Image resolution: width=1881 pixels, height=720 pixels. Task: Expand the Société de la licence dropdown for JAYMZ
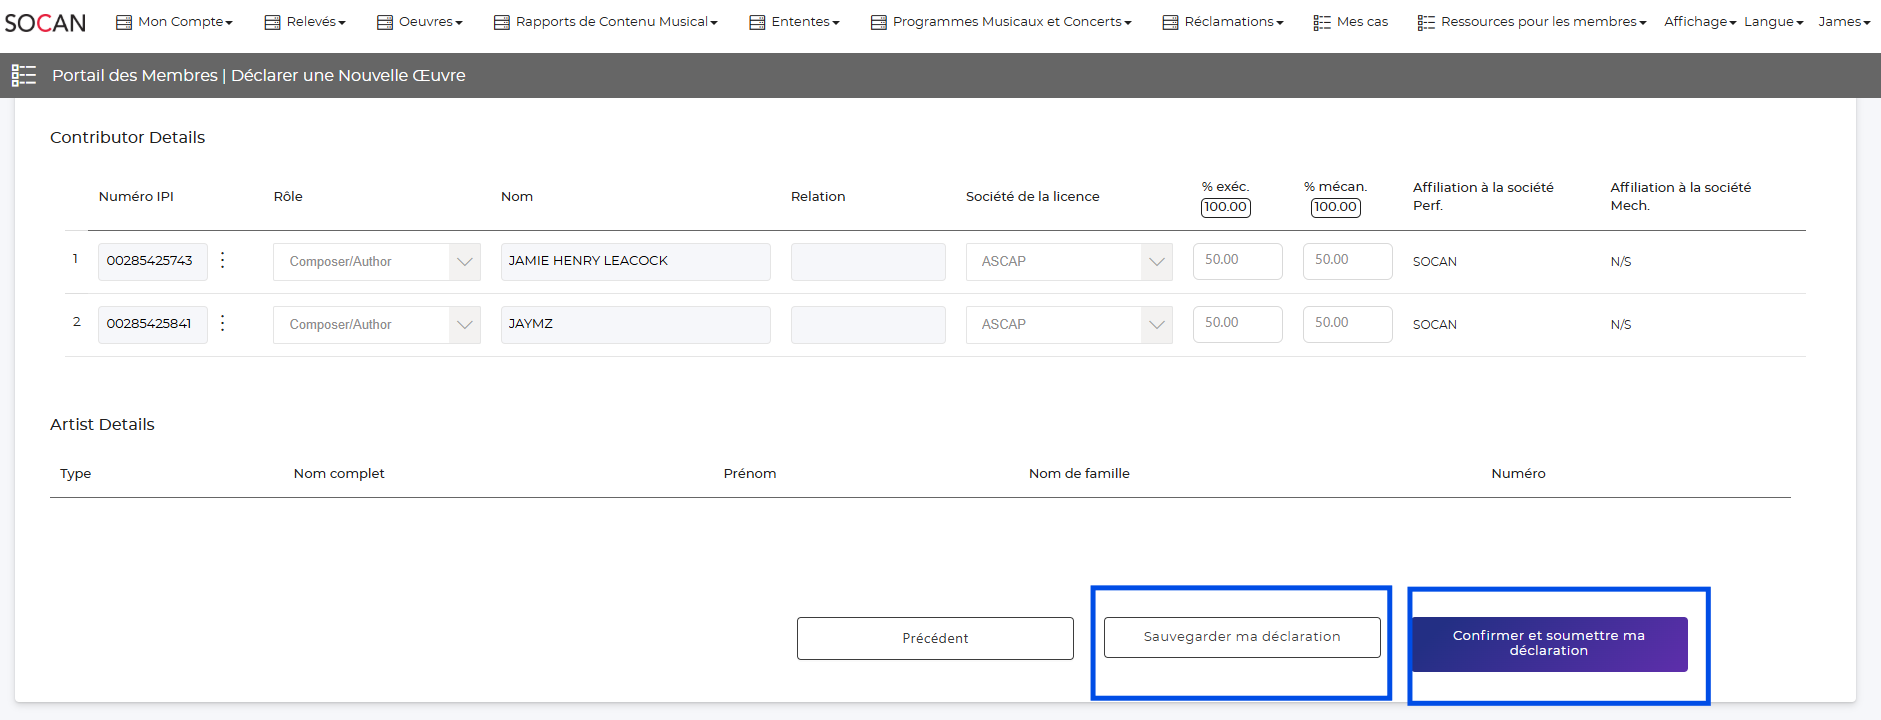click(1156, 325)
